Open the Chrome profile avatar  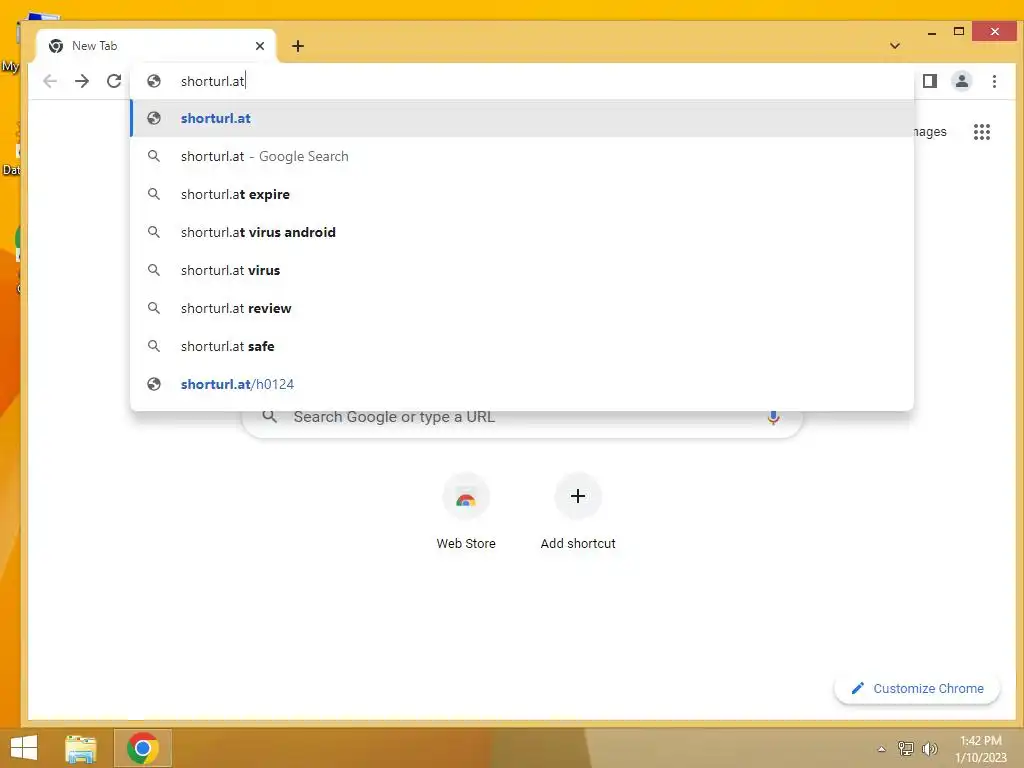961,81
